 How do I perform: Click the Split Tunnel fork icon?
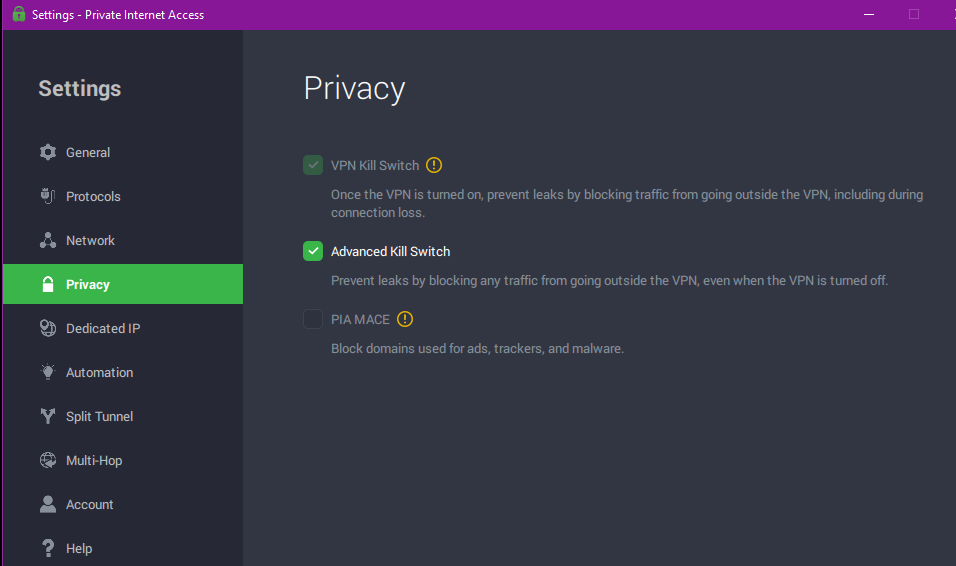pyautogui.click(x=48, y=416)
